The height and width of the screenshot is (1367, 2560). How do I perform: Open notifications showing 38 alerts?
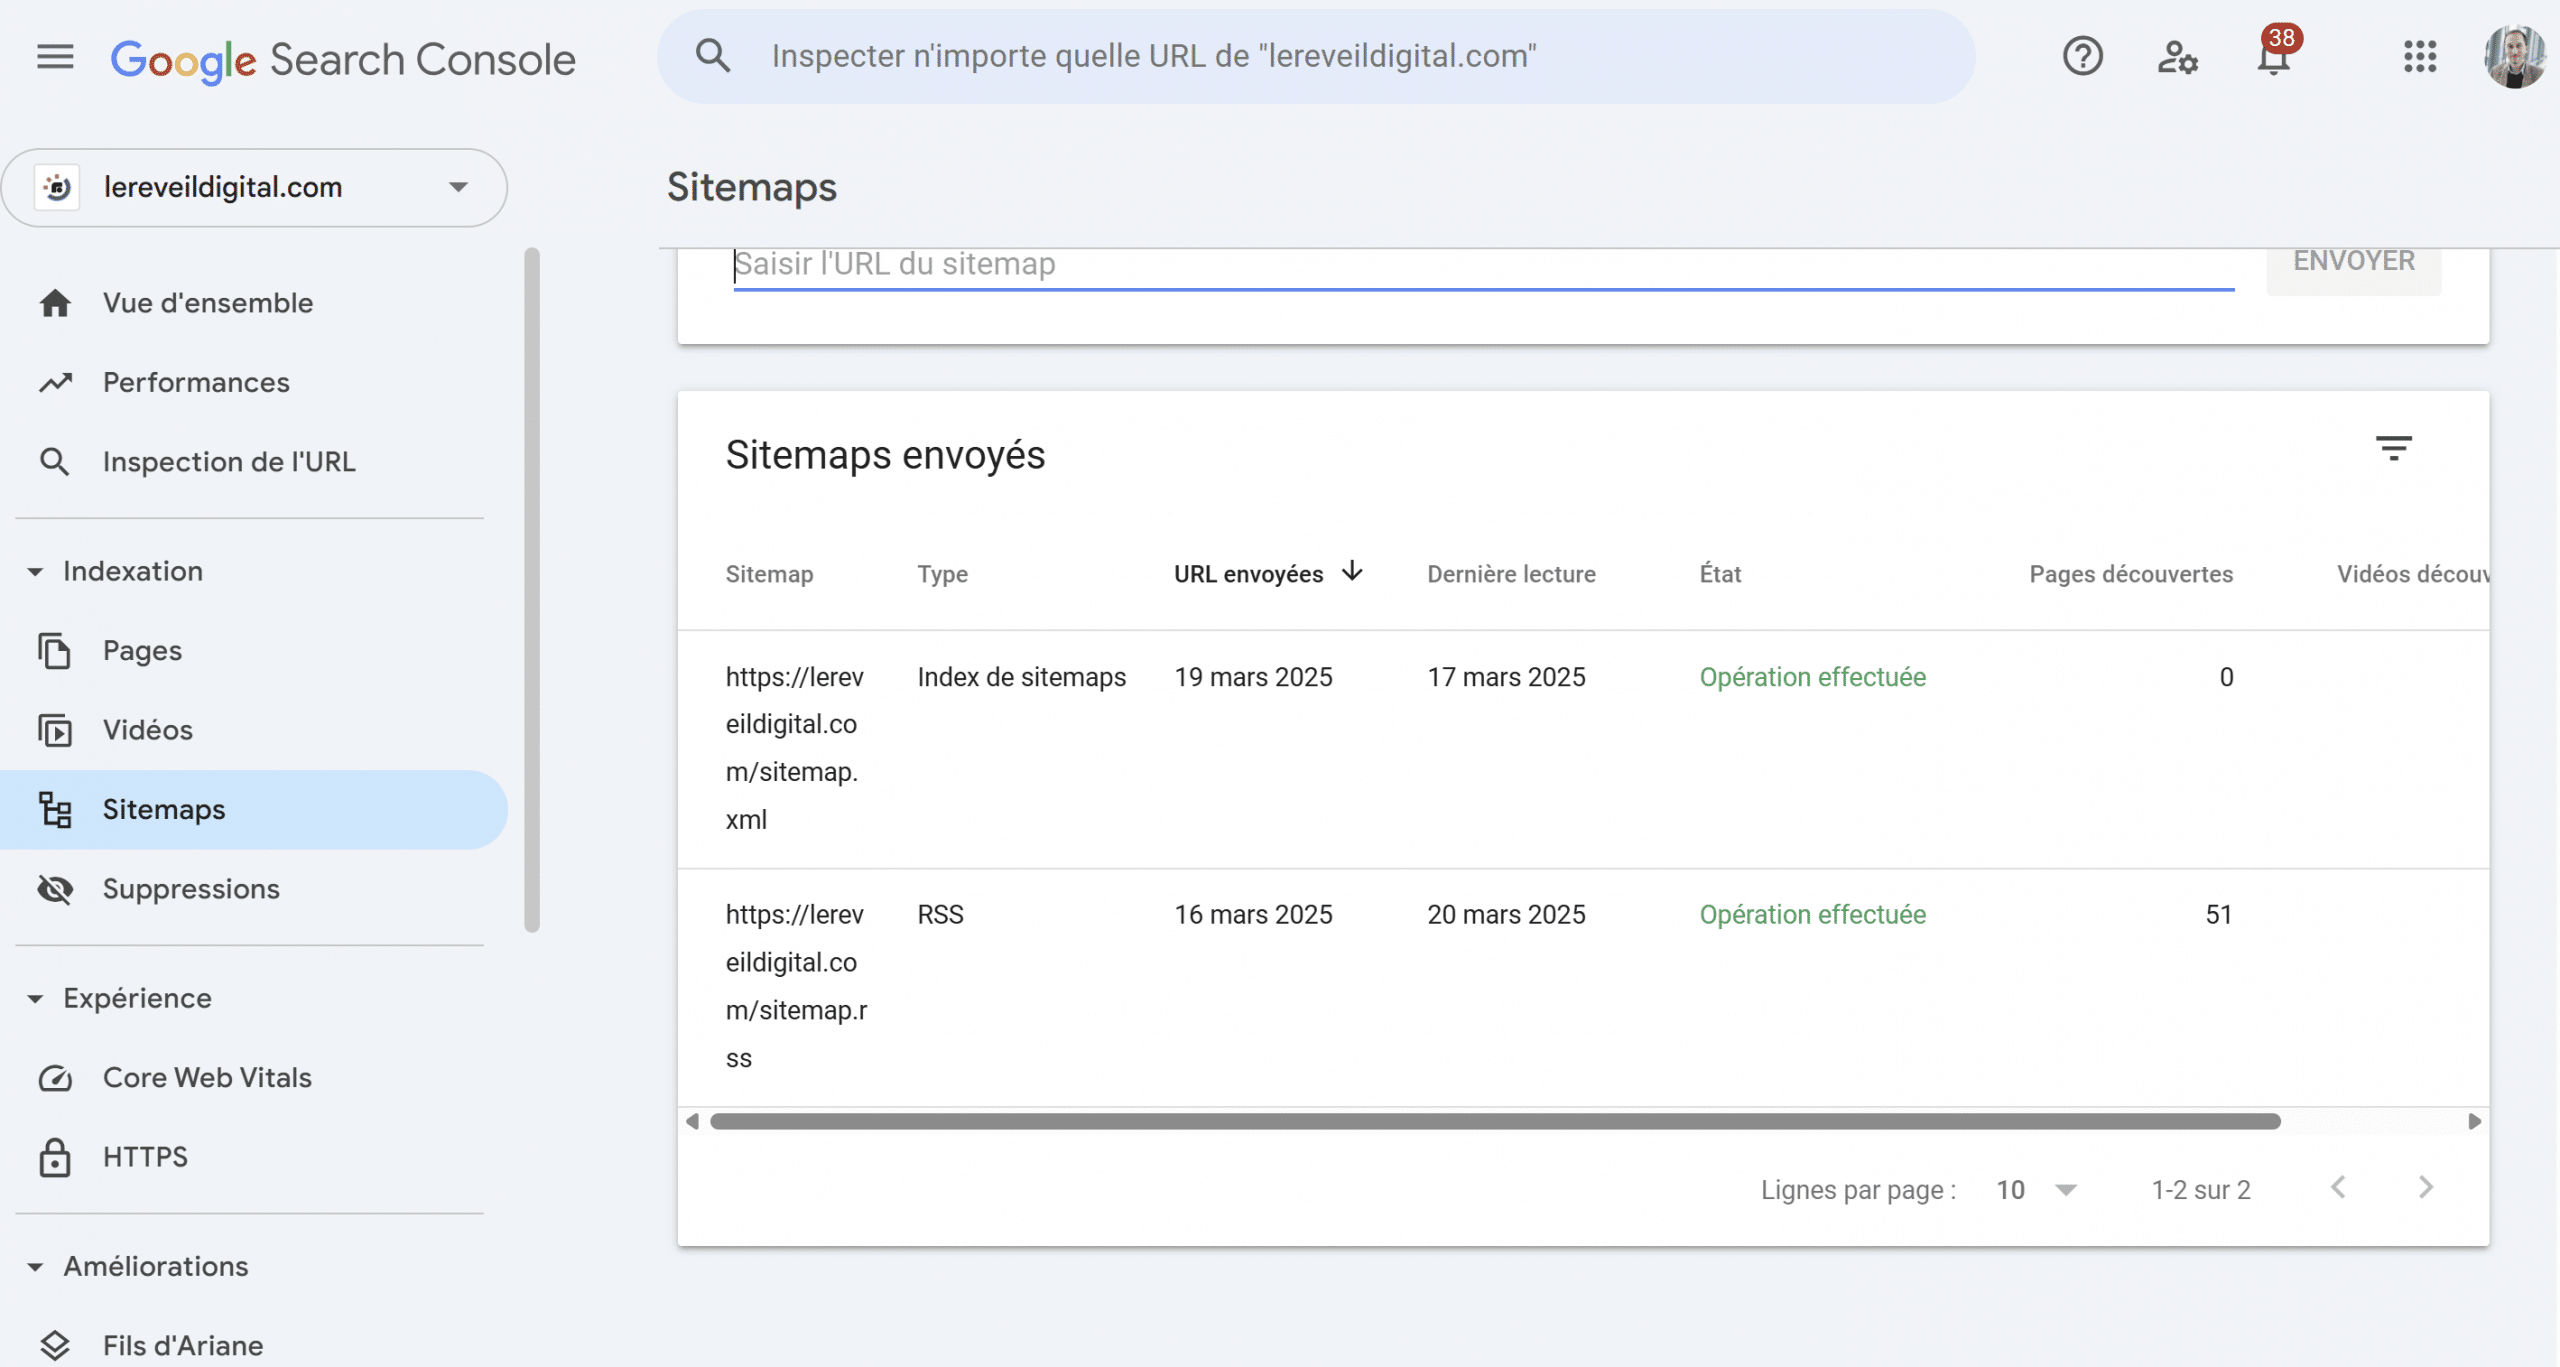click(2274, 60)
